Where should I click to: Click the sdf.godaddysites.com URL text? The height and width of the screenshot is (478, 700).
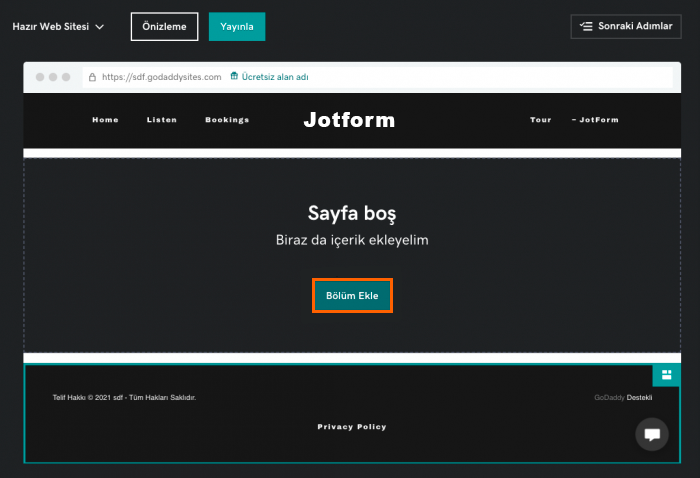tap(162, 77)
